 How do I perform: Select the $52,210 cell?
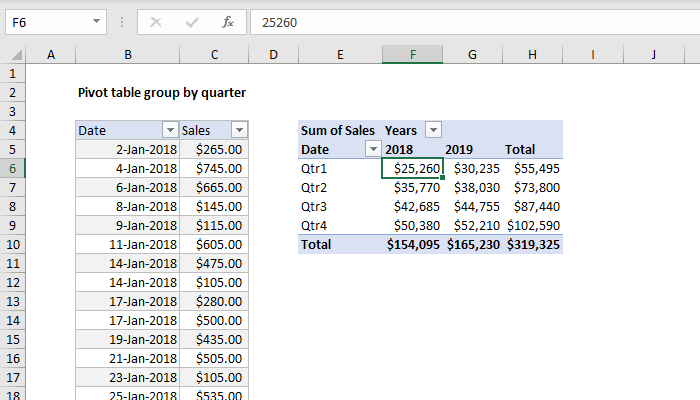pos(473,225)
